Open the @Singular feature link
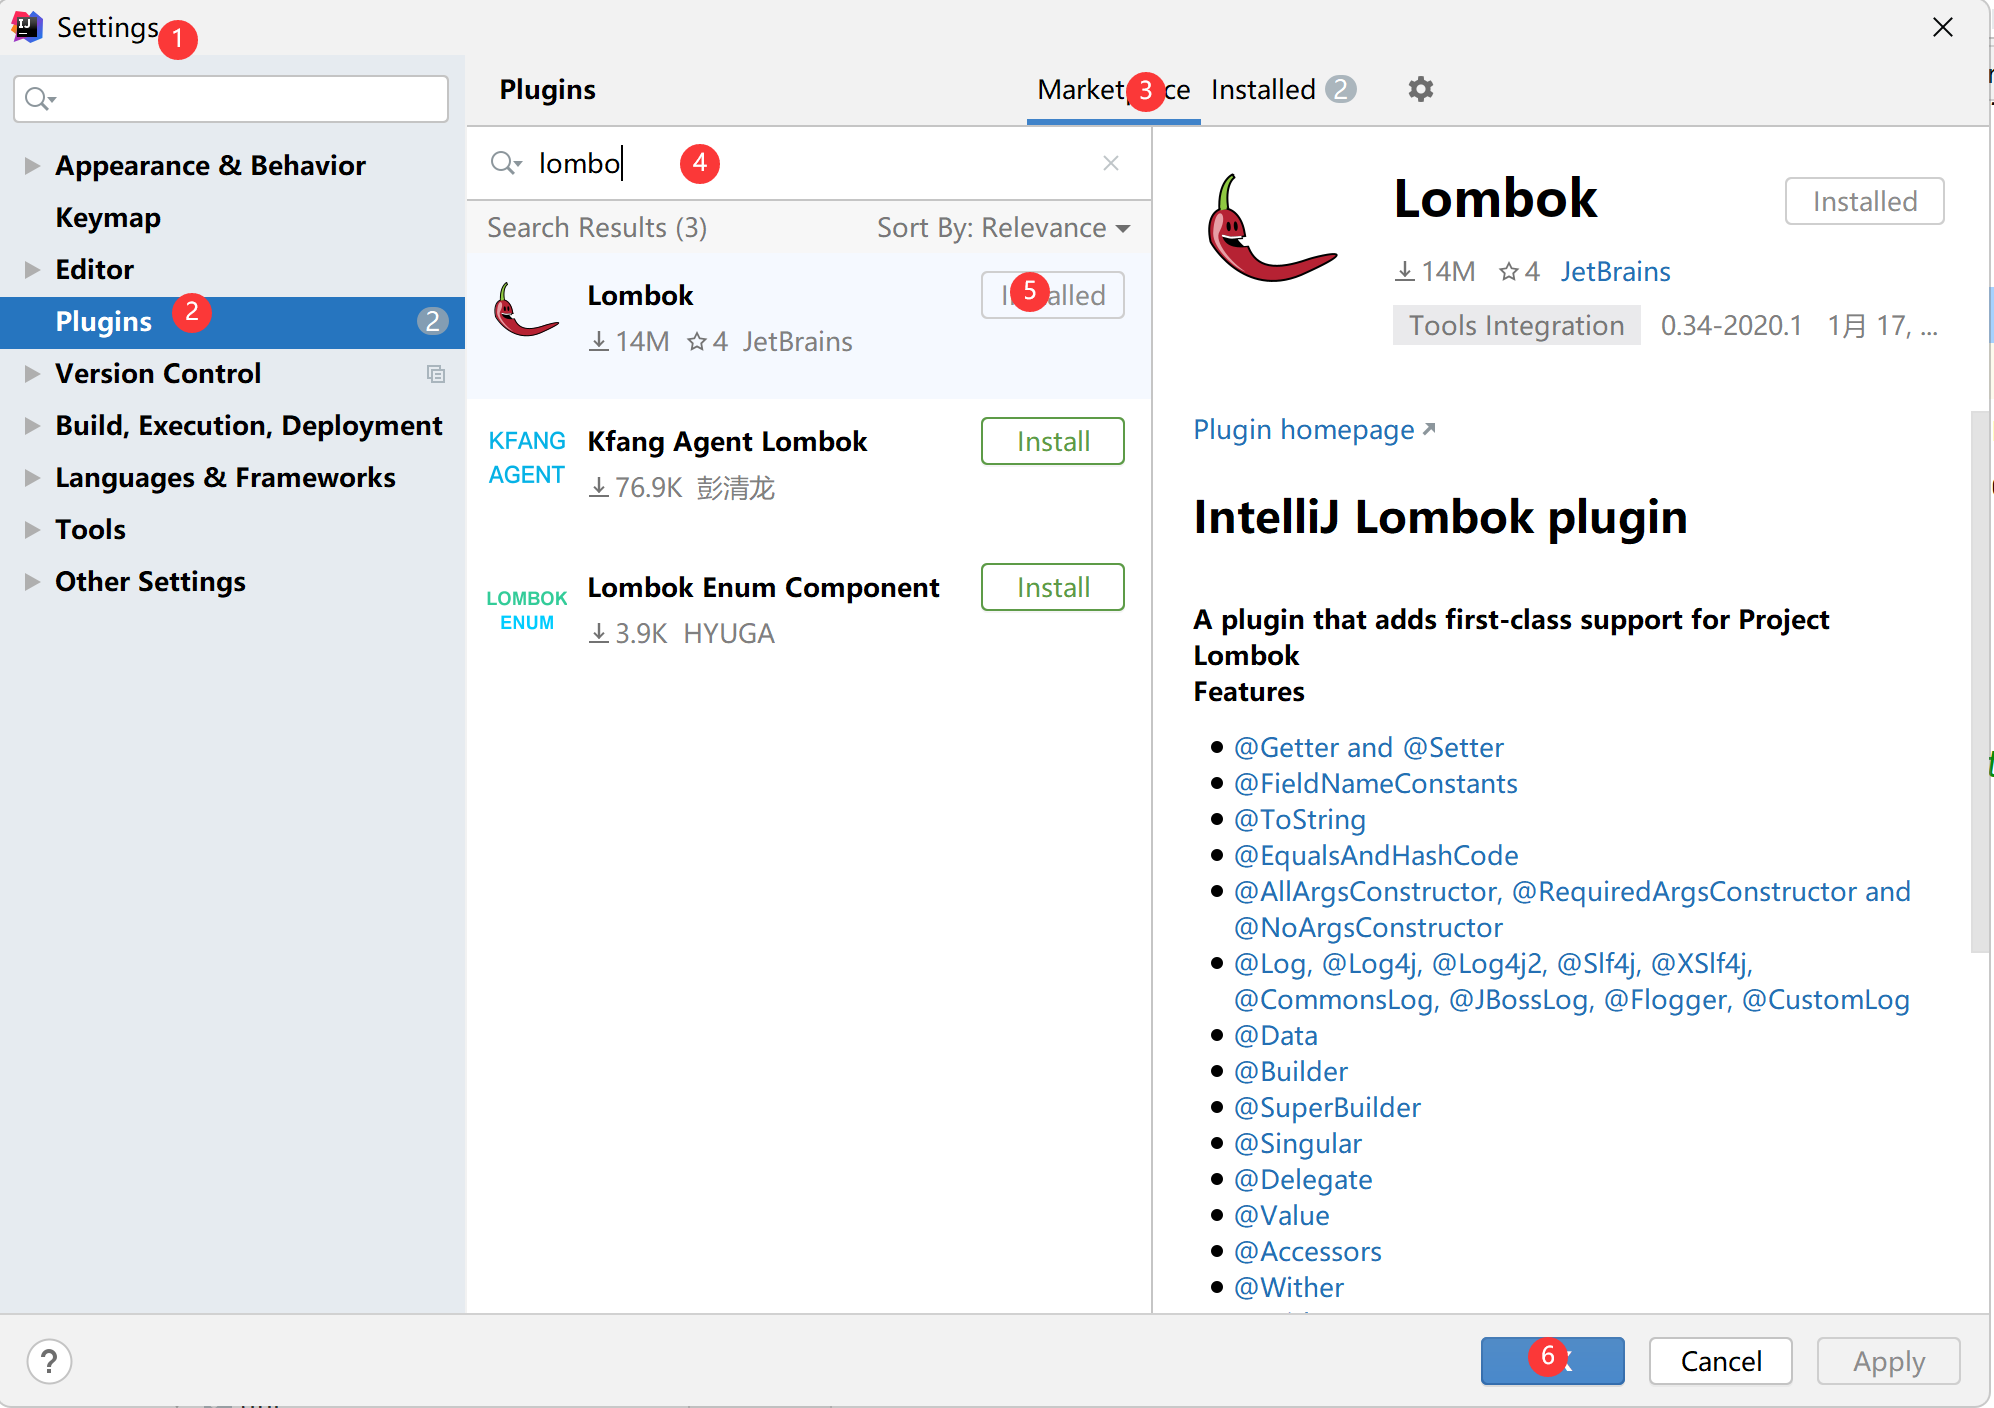The width and height of the screenshot is (1994, 1408). point(1297,1144)
